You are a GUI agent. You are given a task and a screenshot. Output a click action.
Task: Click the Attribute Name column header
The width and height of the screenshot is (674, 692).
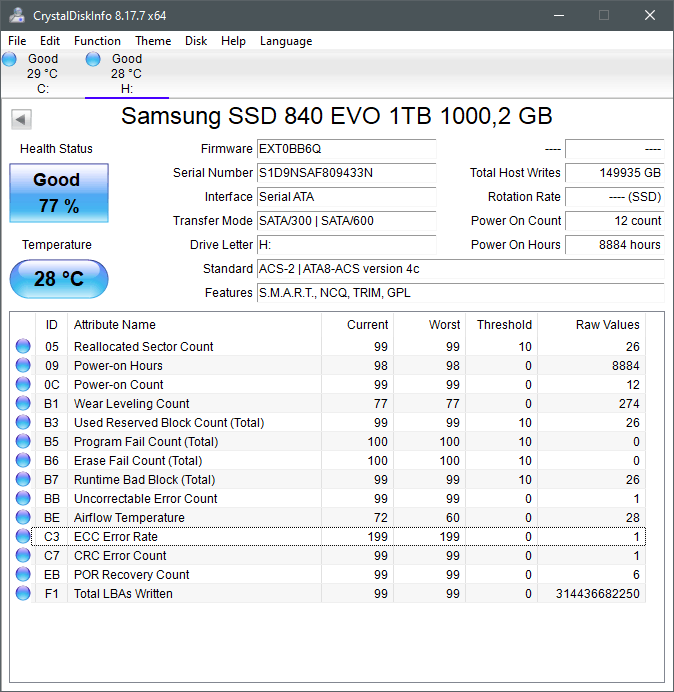[x=194, y=325]
